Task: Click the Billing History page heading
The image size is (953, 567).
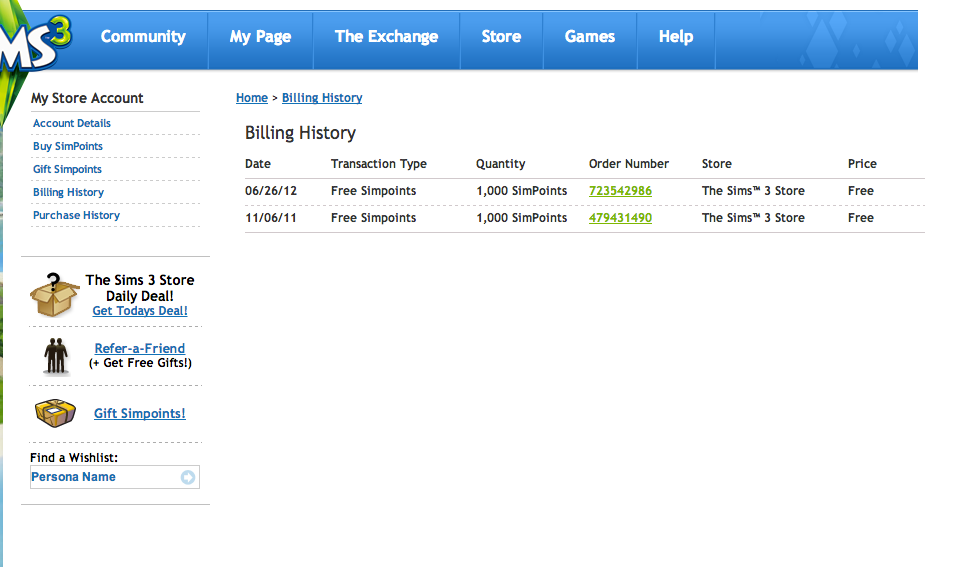Action: [x=300, y=133]
